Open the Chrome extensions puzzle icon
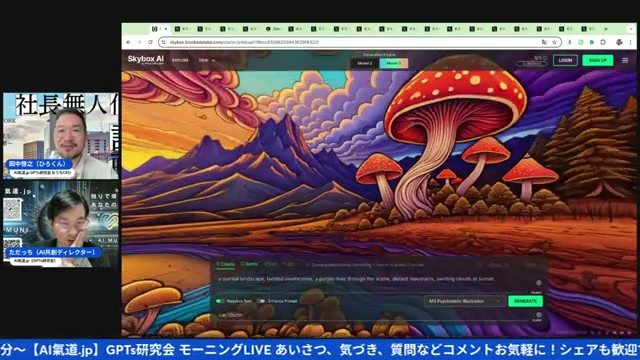 [x=603, y=42]
